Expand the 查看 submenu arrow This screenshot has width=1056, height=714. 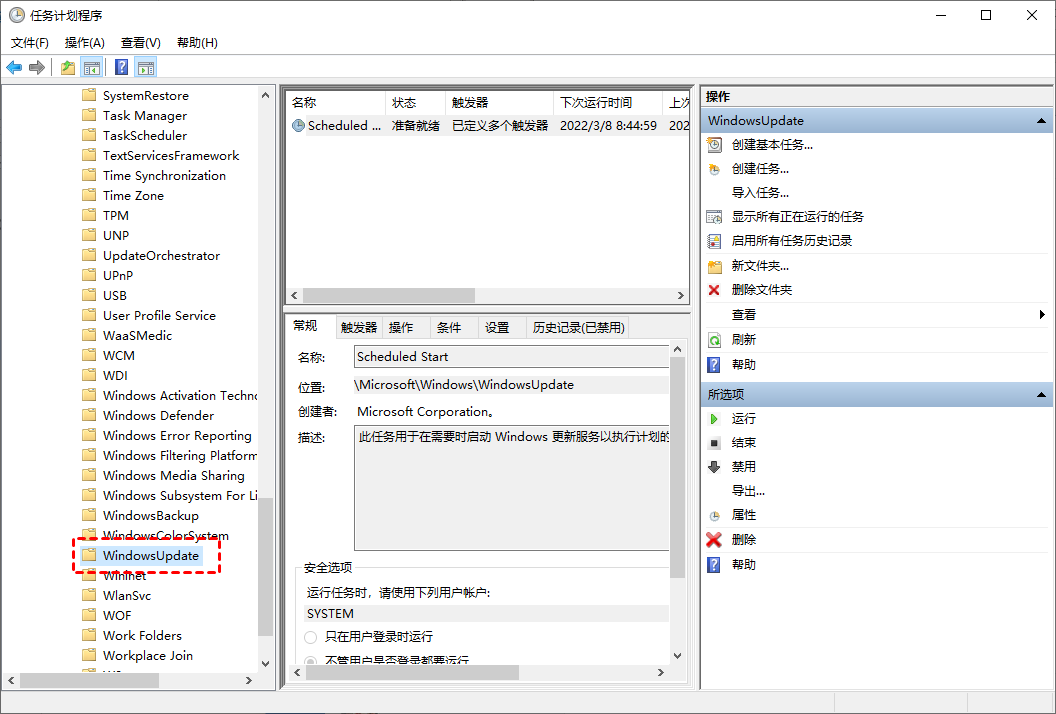click(x=1042, y=314)
